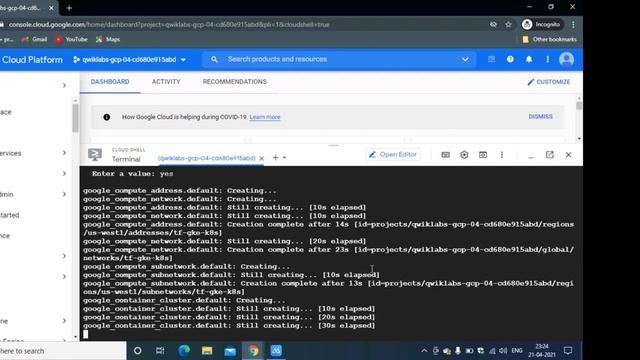Viewport: 640px width, 360px height.
Task: Open Windows Task View
Action: click(x=160, y=351)
